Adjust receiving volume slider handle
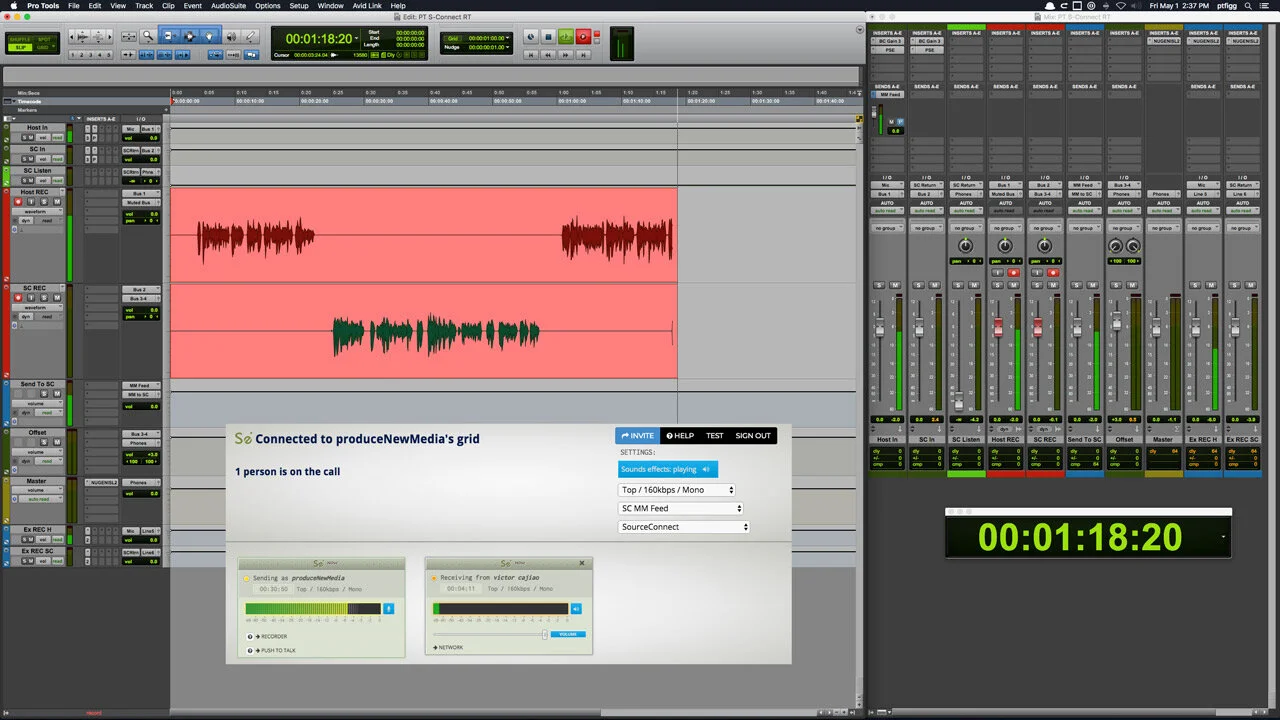1280x720 pixels. (545, 634)
